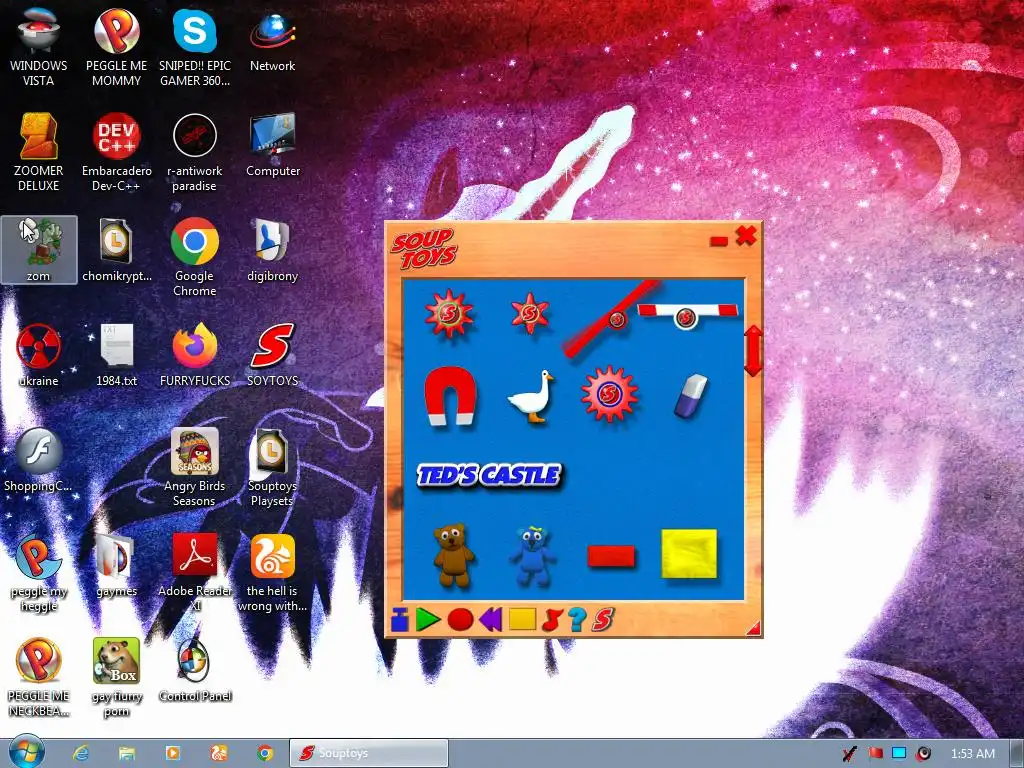Select the diagonal red seesaw plank toy

(611, 319)
